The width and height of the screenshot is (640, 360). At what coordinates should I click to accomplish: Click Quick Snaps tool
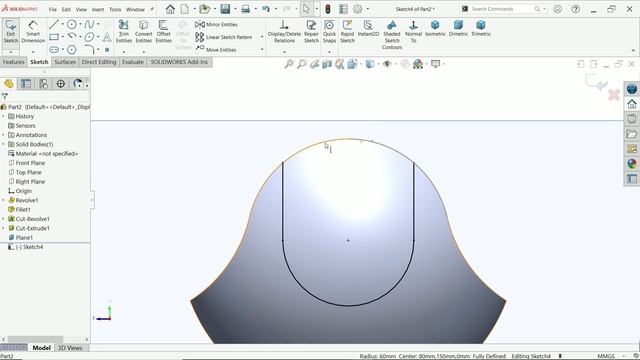329,31
